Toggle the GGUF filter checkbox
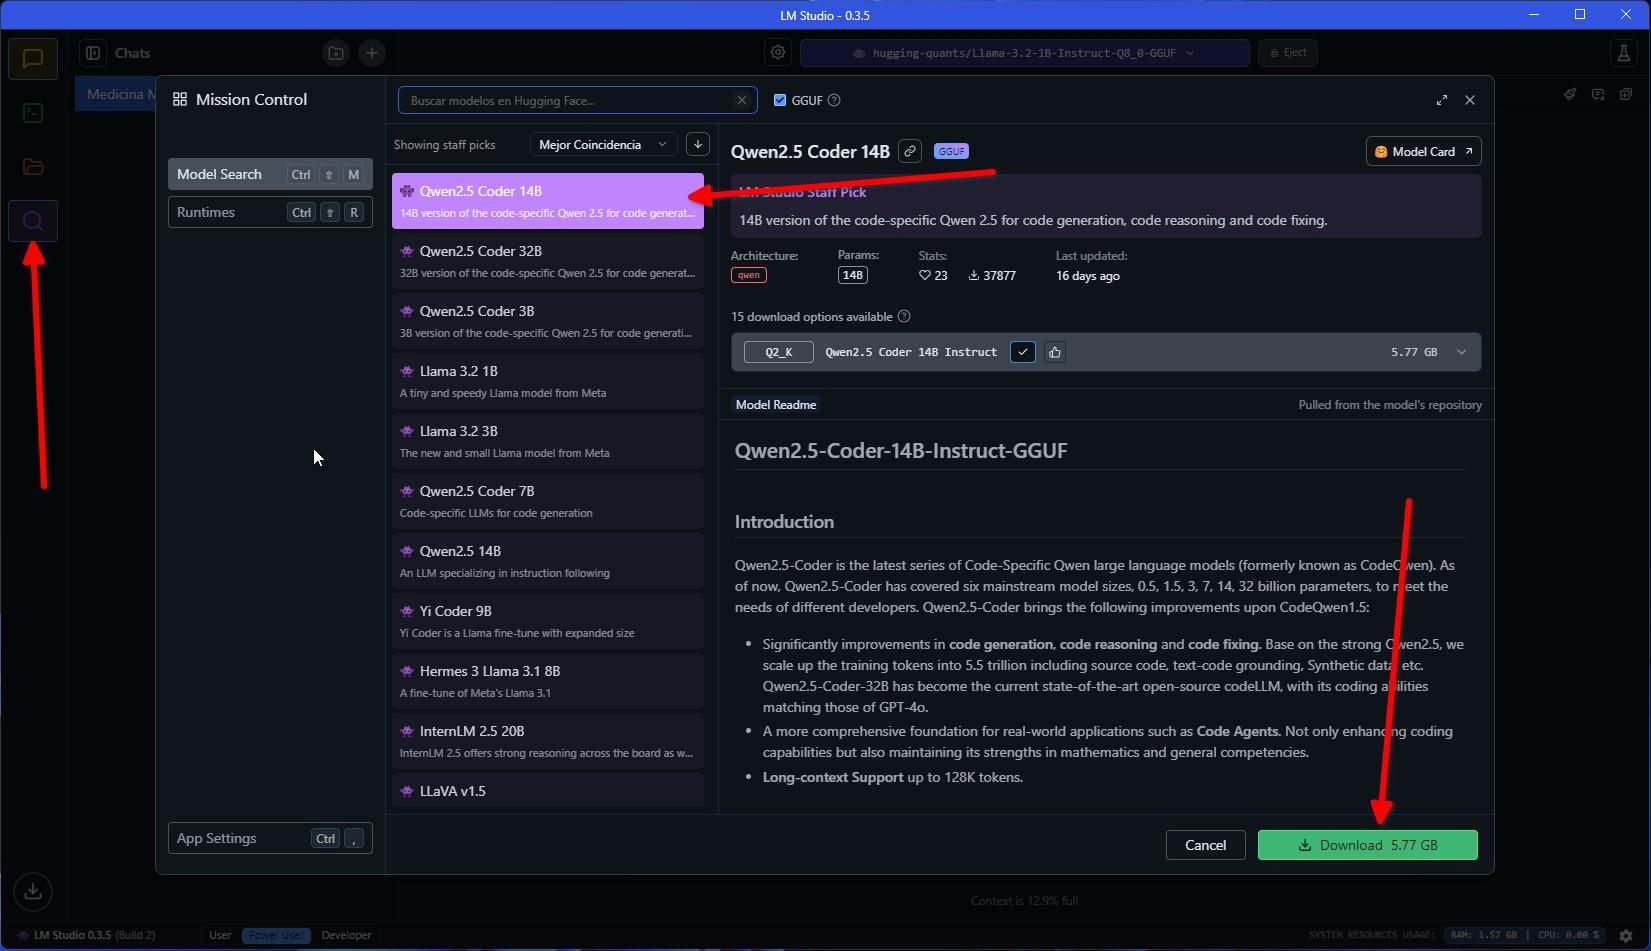 (780, 100)
